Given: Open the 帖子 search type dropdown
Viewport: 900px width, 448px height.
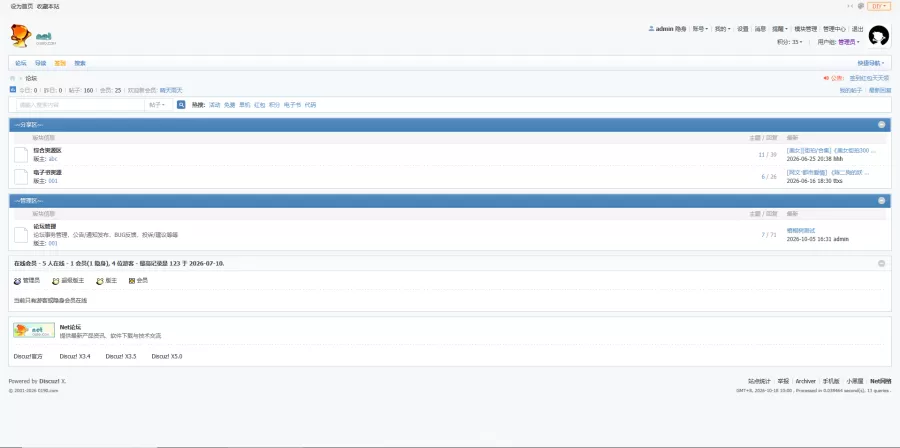Looking at the screenshot, I should pyautogui.click(x=157, y=104).
